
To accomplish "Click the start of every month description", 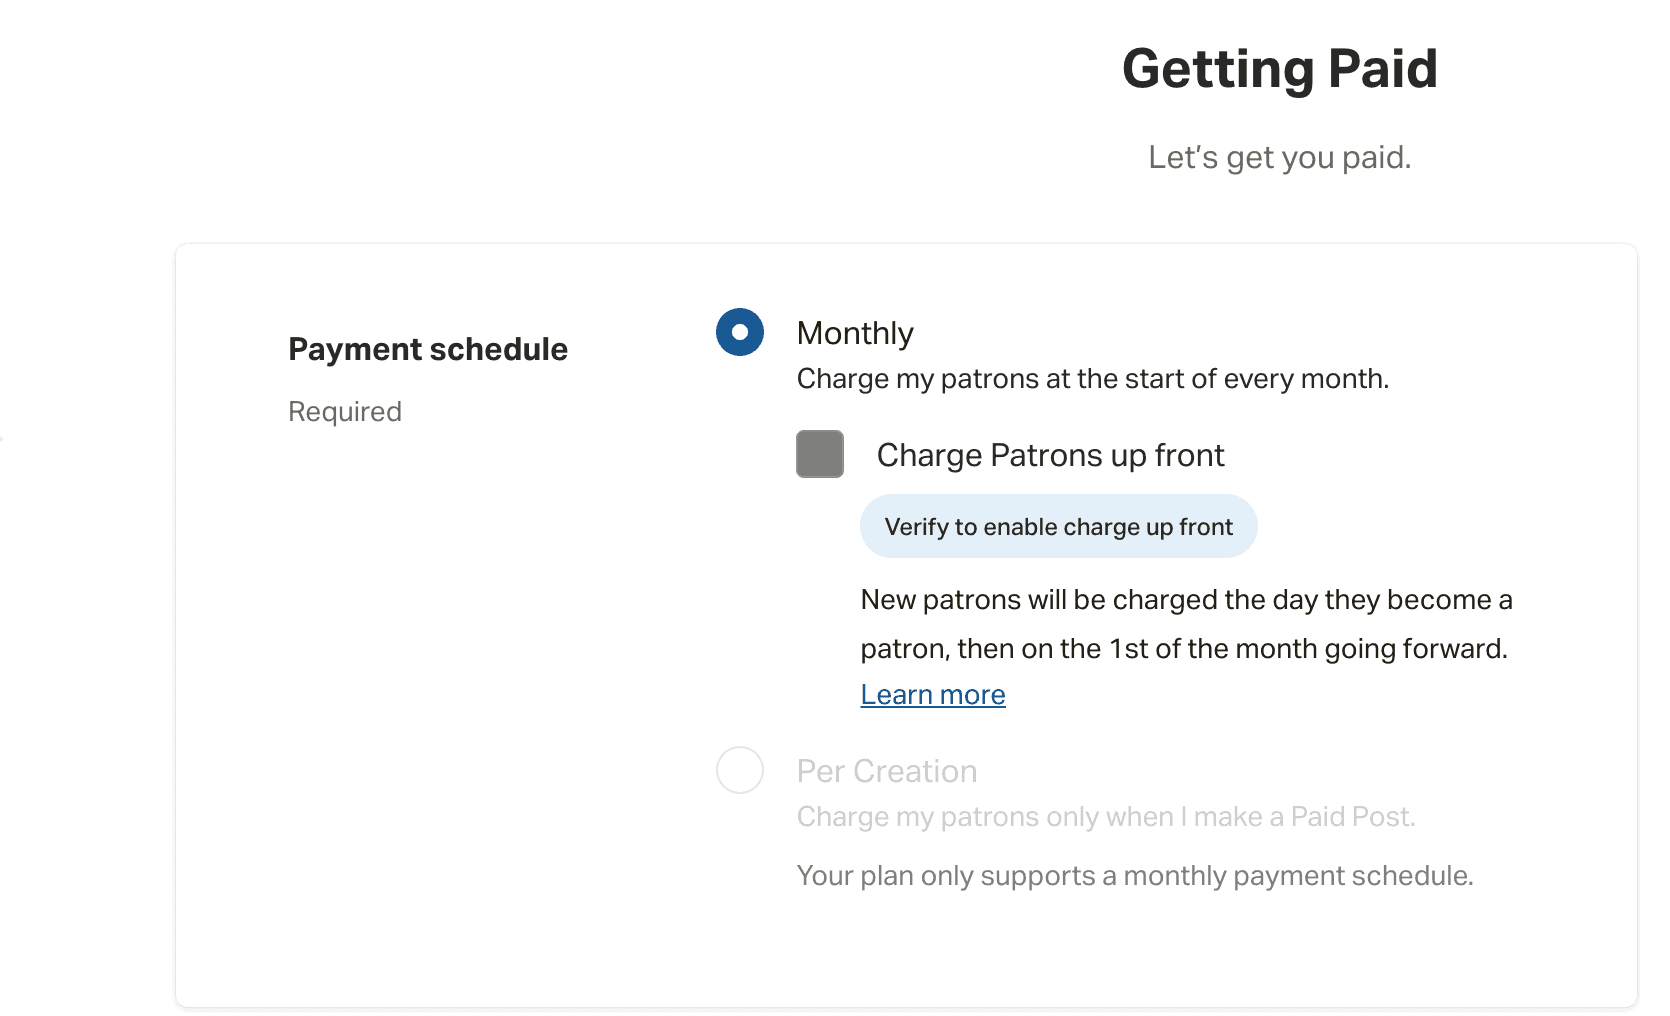I will click(x=1093, y=379).
